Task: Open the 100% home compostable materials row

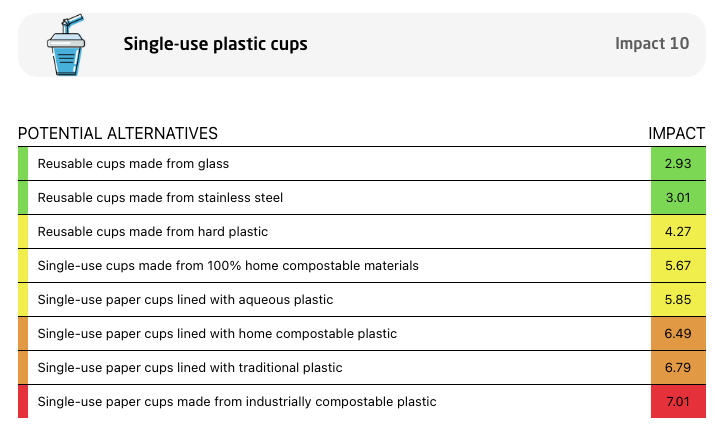Action: point(362,266)
